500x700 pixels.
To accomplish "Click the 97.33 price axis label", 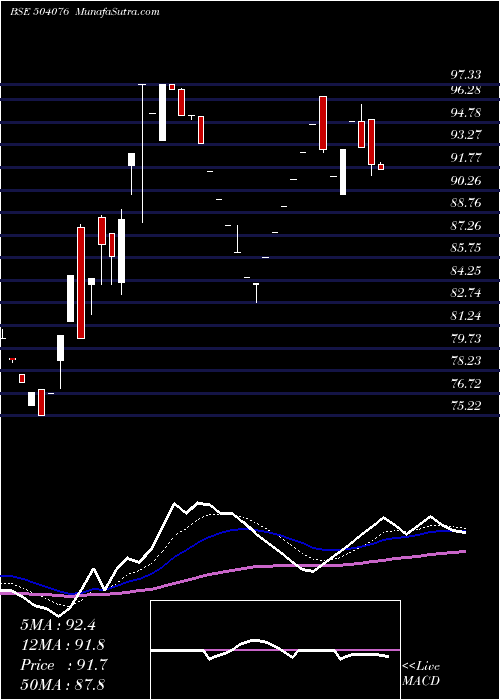I will pyautogui.click(x=466, y=74).
